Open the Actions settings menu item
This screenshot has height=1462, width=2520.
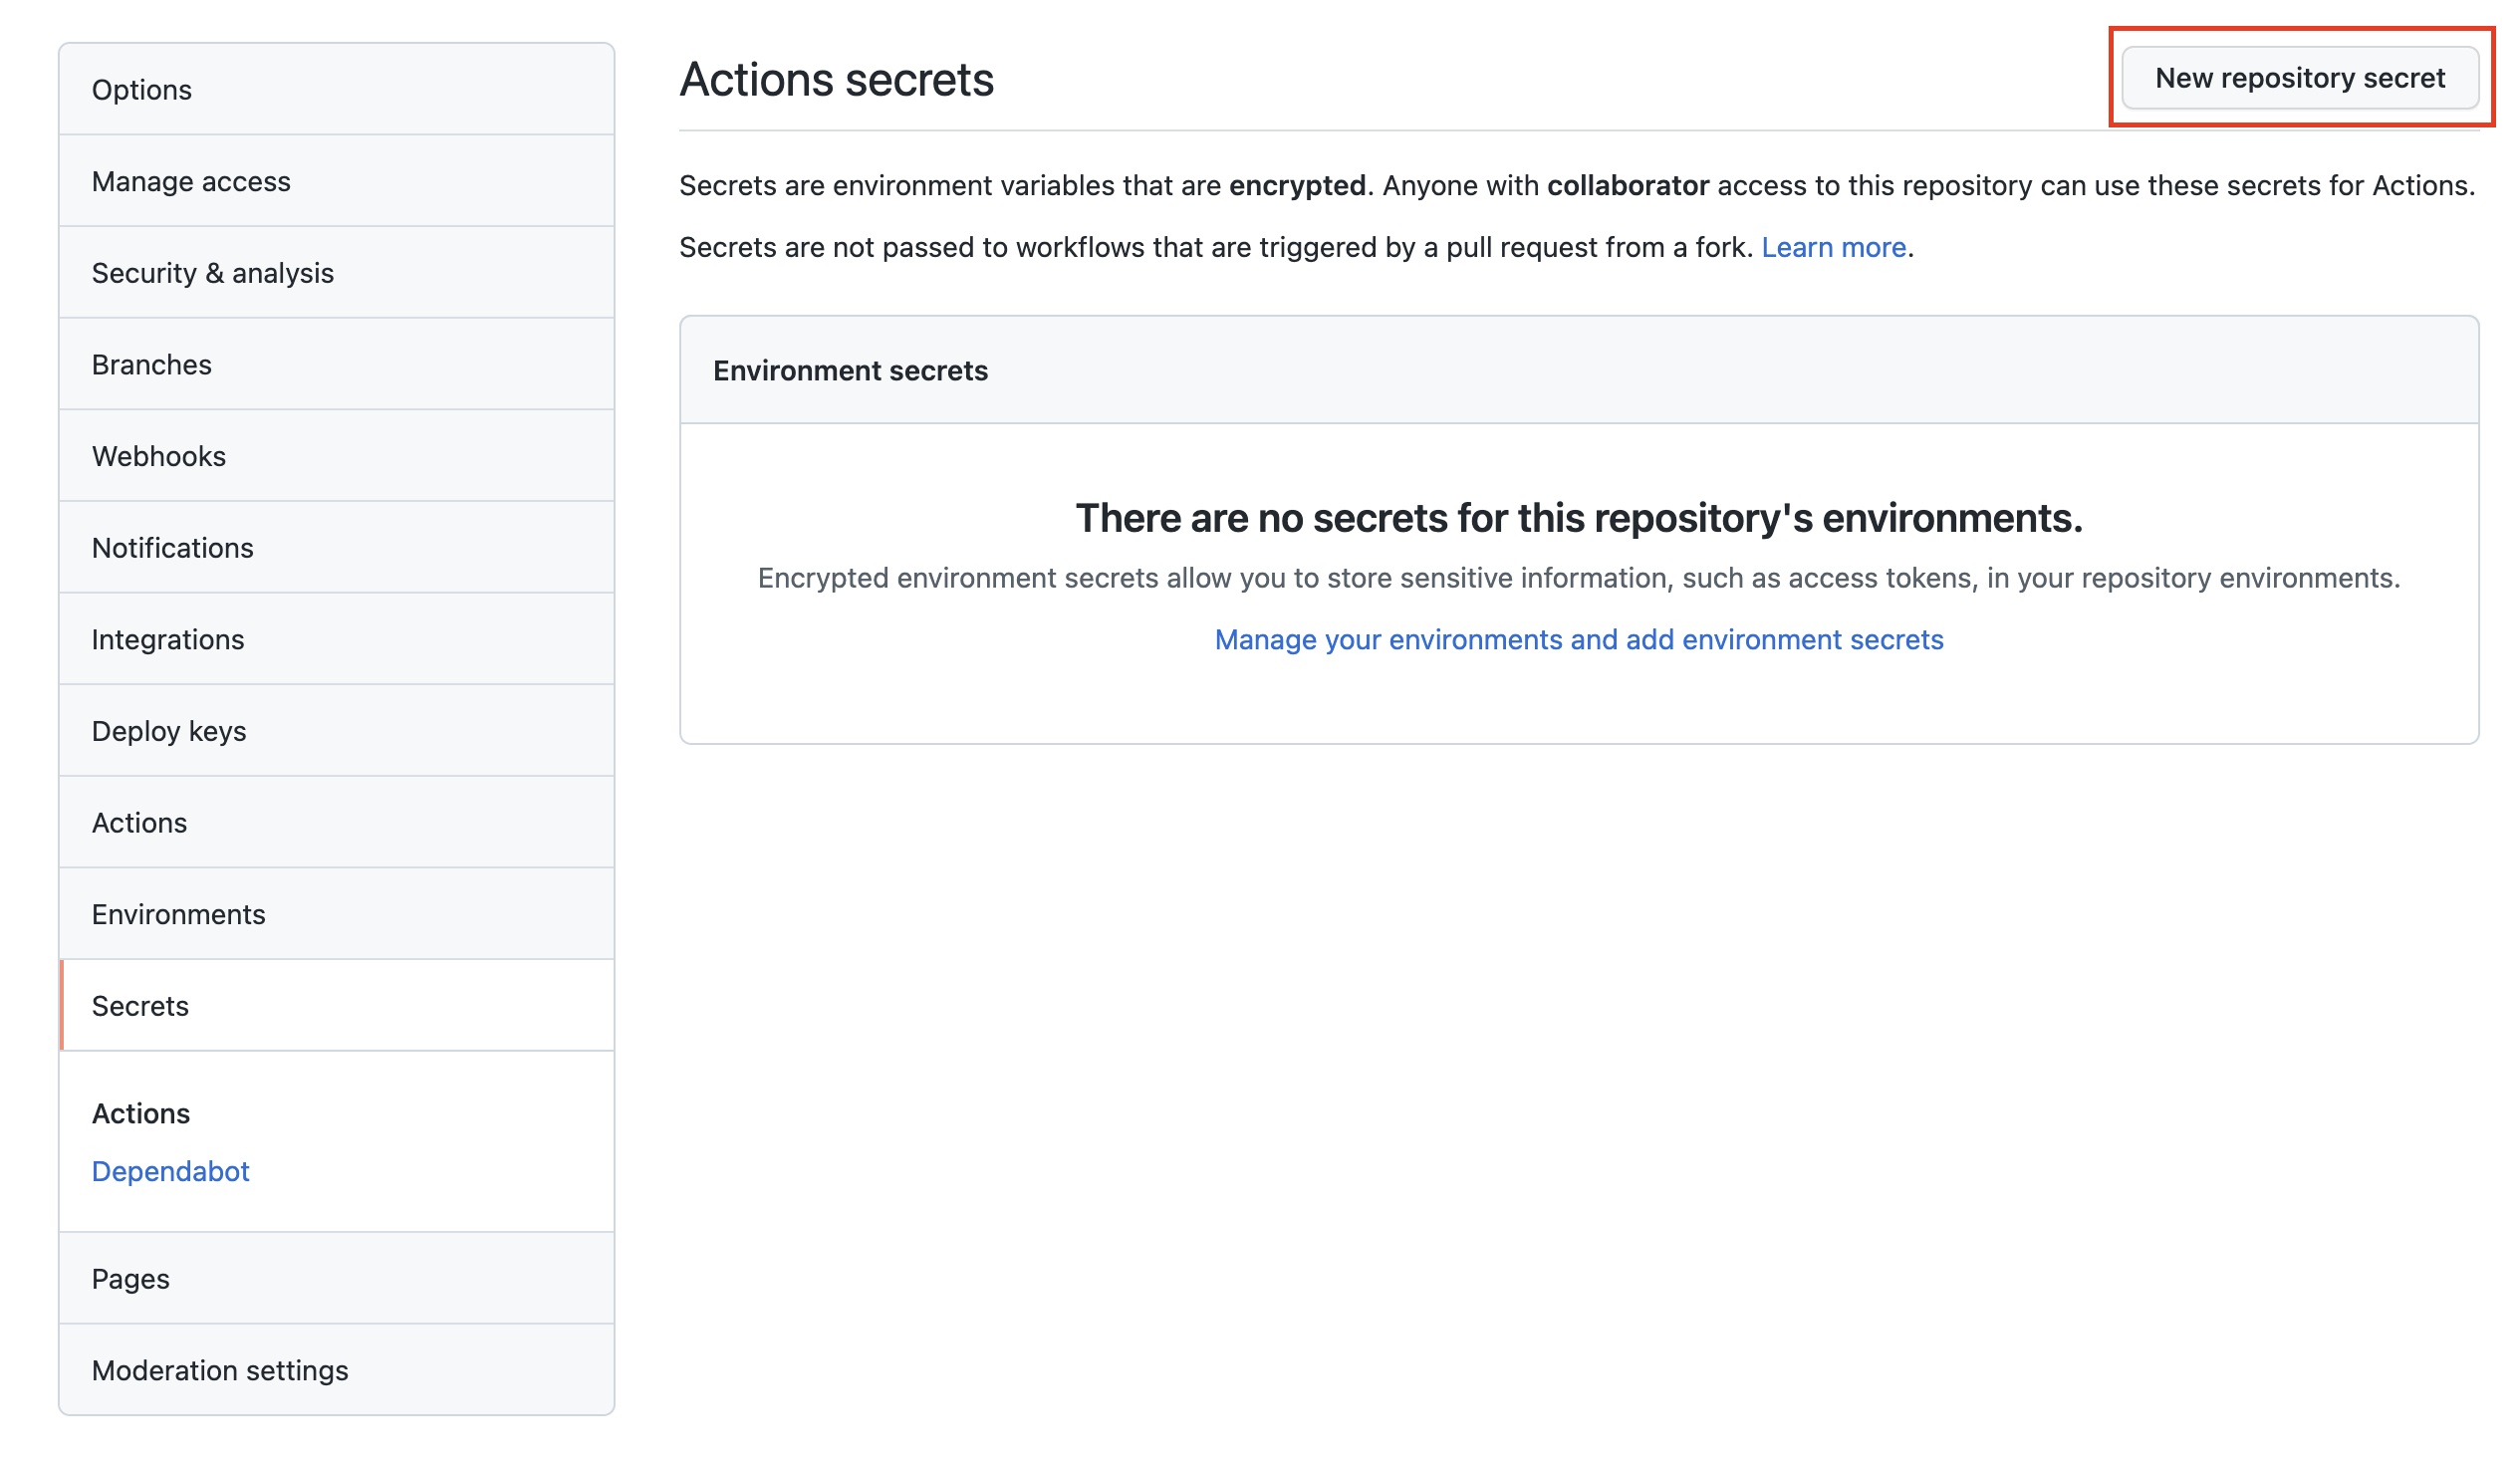(140, 823)
